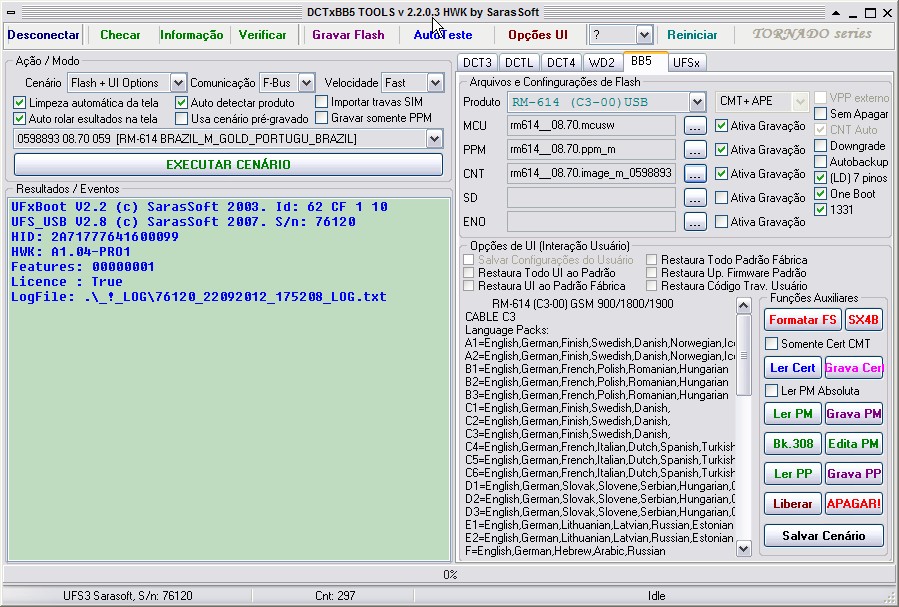The height and width of the screenshot is (607, 899).
Task: Open the Cenário combo box
Action: pyautogui.click(x=178, y=83)
